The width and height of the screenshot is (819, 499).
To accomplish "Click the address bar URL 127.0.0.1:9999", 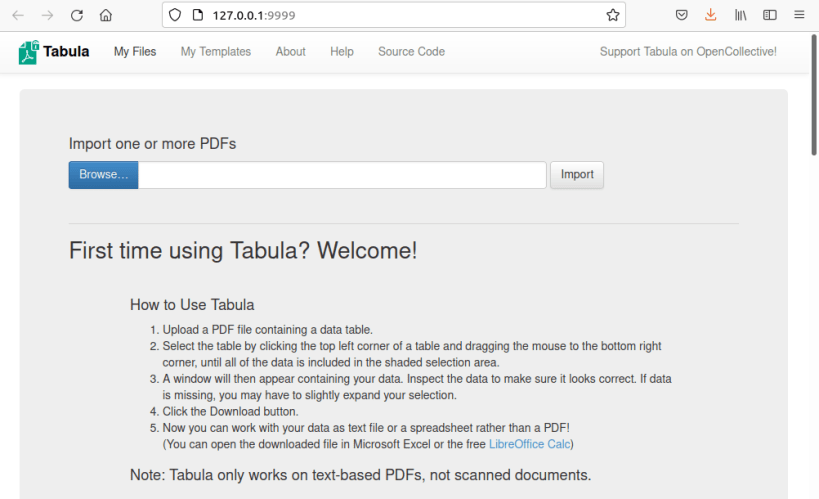I will coord(254,15).
